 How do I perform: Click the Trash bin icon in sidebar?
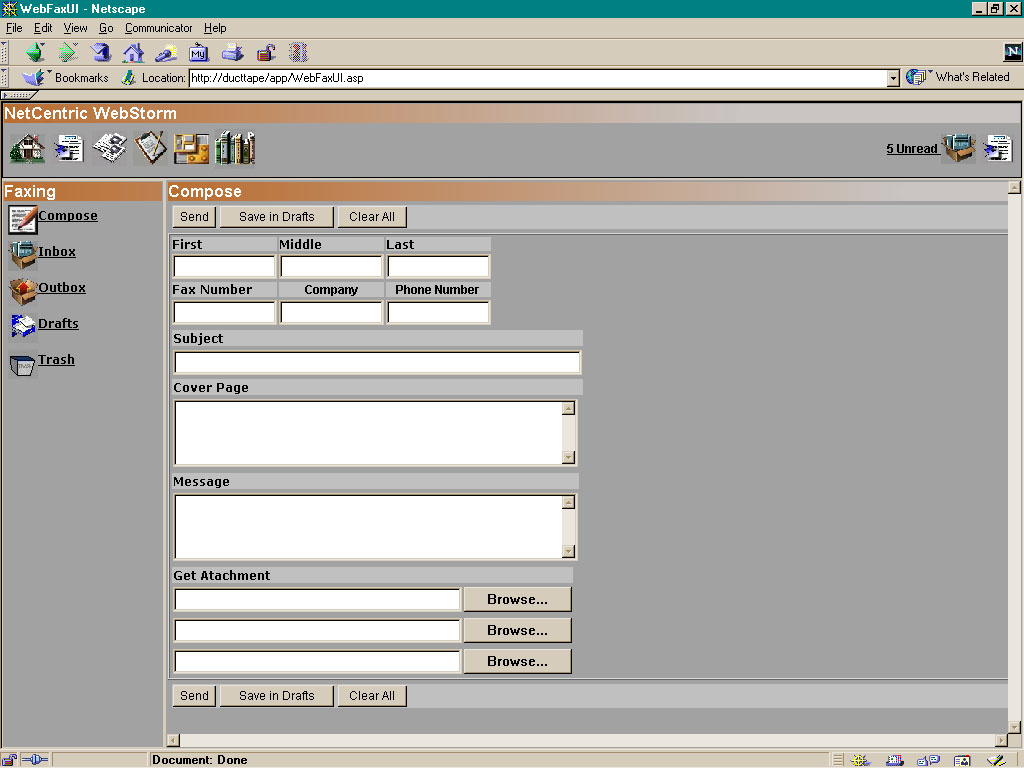click(x=22, y=364)
